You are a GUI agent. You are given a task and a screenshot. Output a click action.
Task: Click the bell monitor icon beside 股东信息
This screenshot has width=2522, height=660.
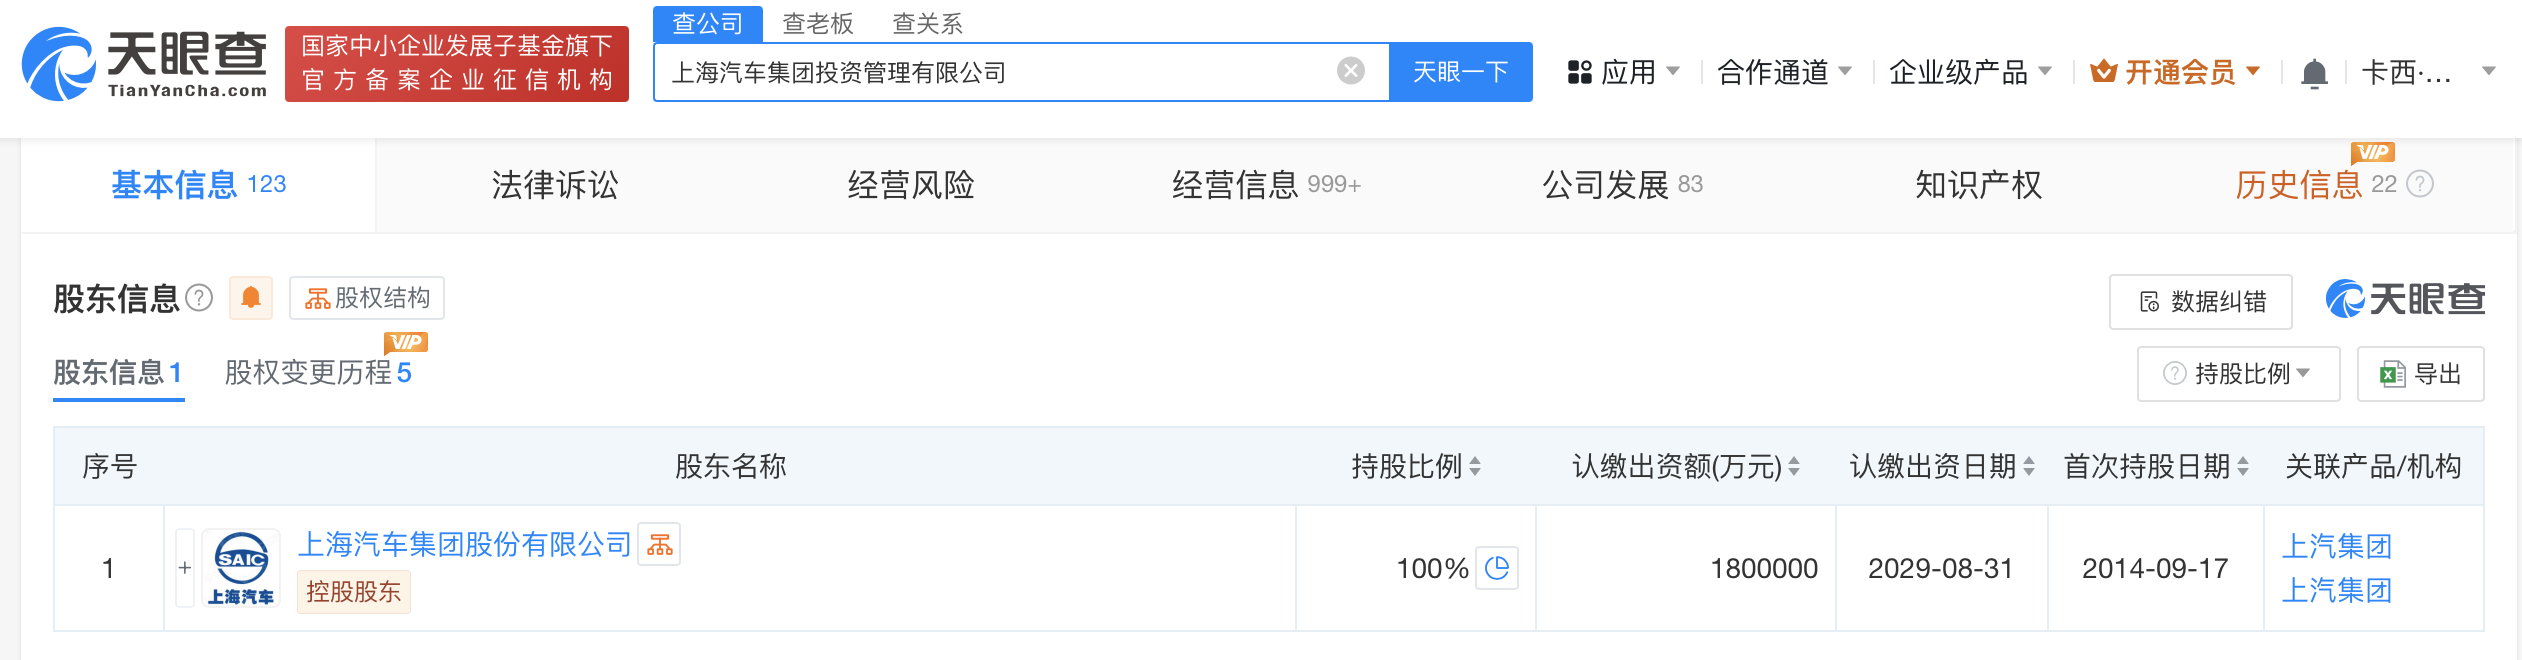click(251, 298)
